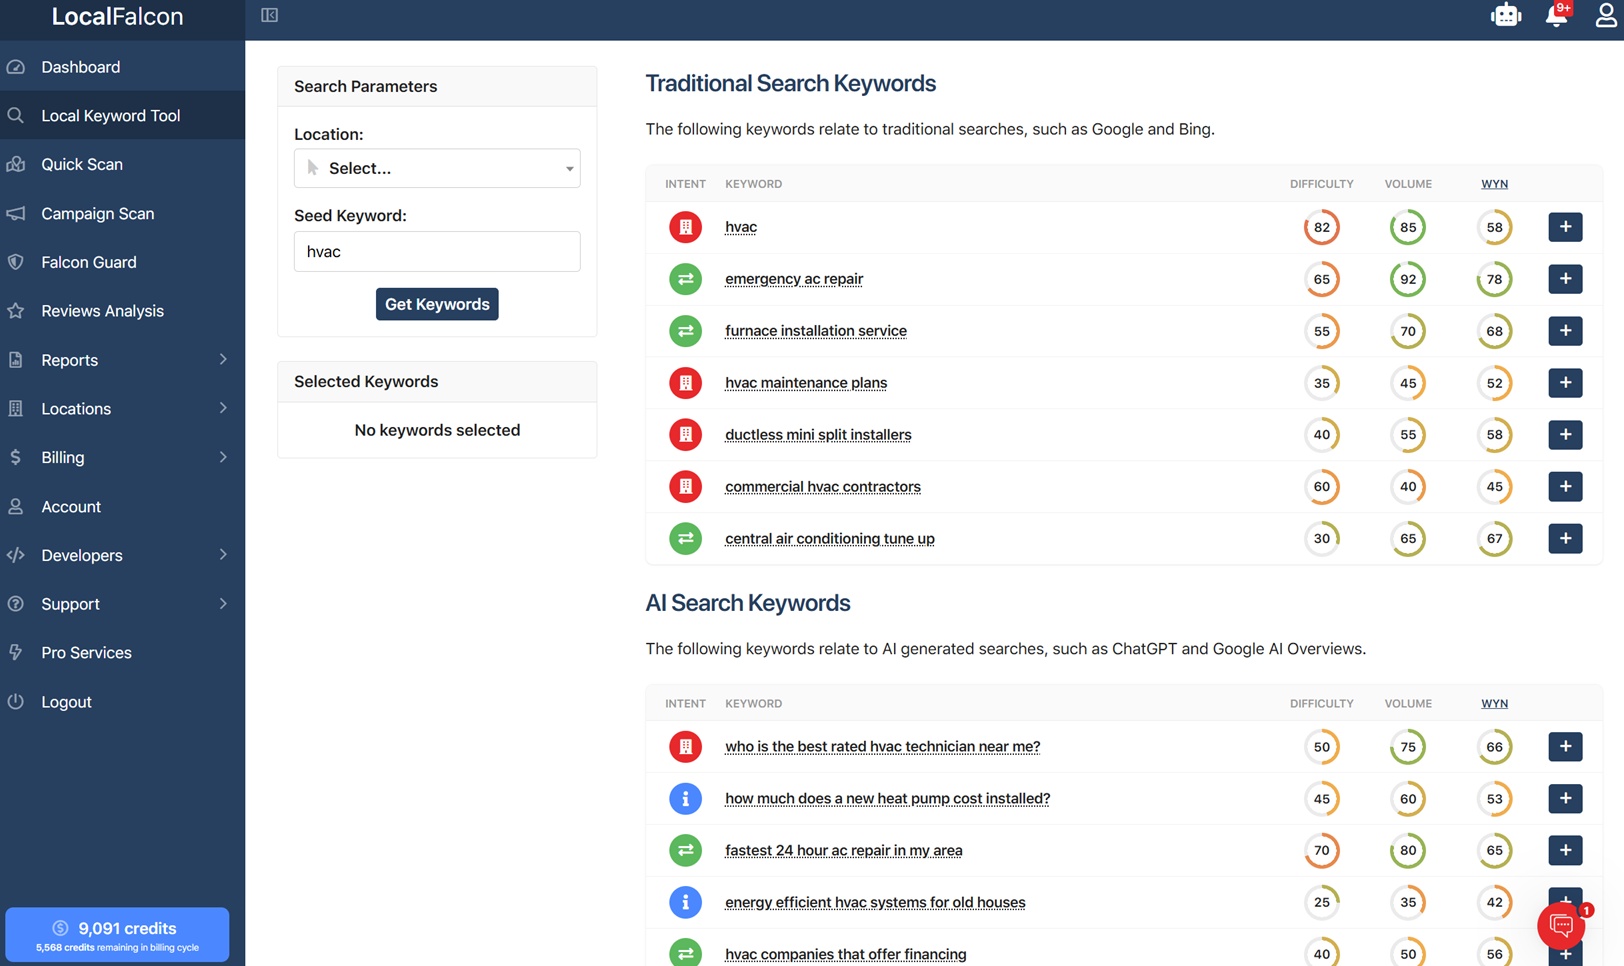Open the red live chat bubble
This screenshot has height=966, width=1624.
coord(1561,926)
